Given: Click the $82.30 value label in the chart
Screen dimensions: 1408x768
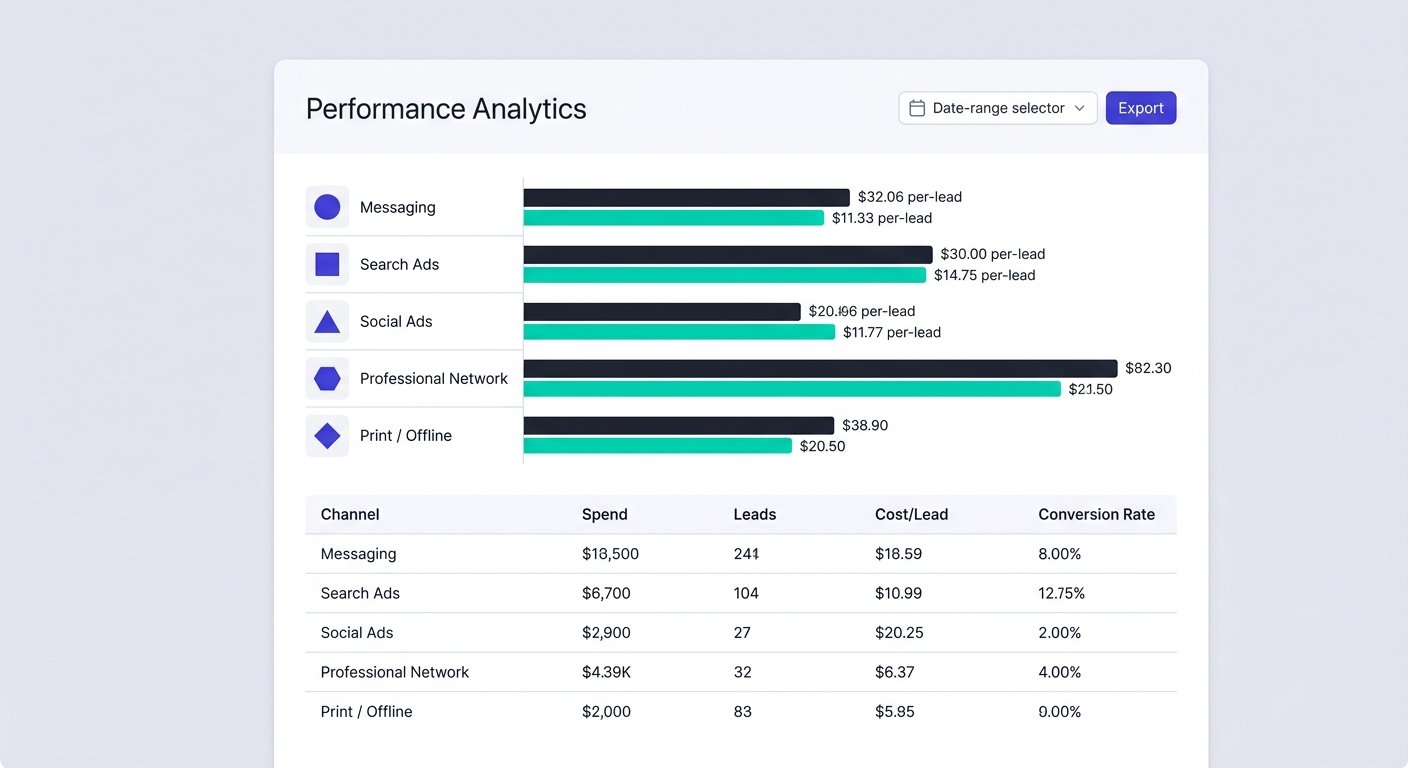Looking at the screenshot, I should pyautogui.click(x=1148, y=368).
